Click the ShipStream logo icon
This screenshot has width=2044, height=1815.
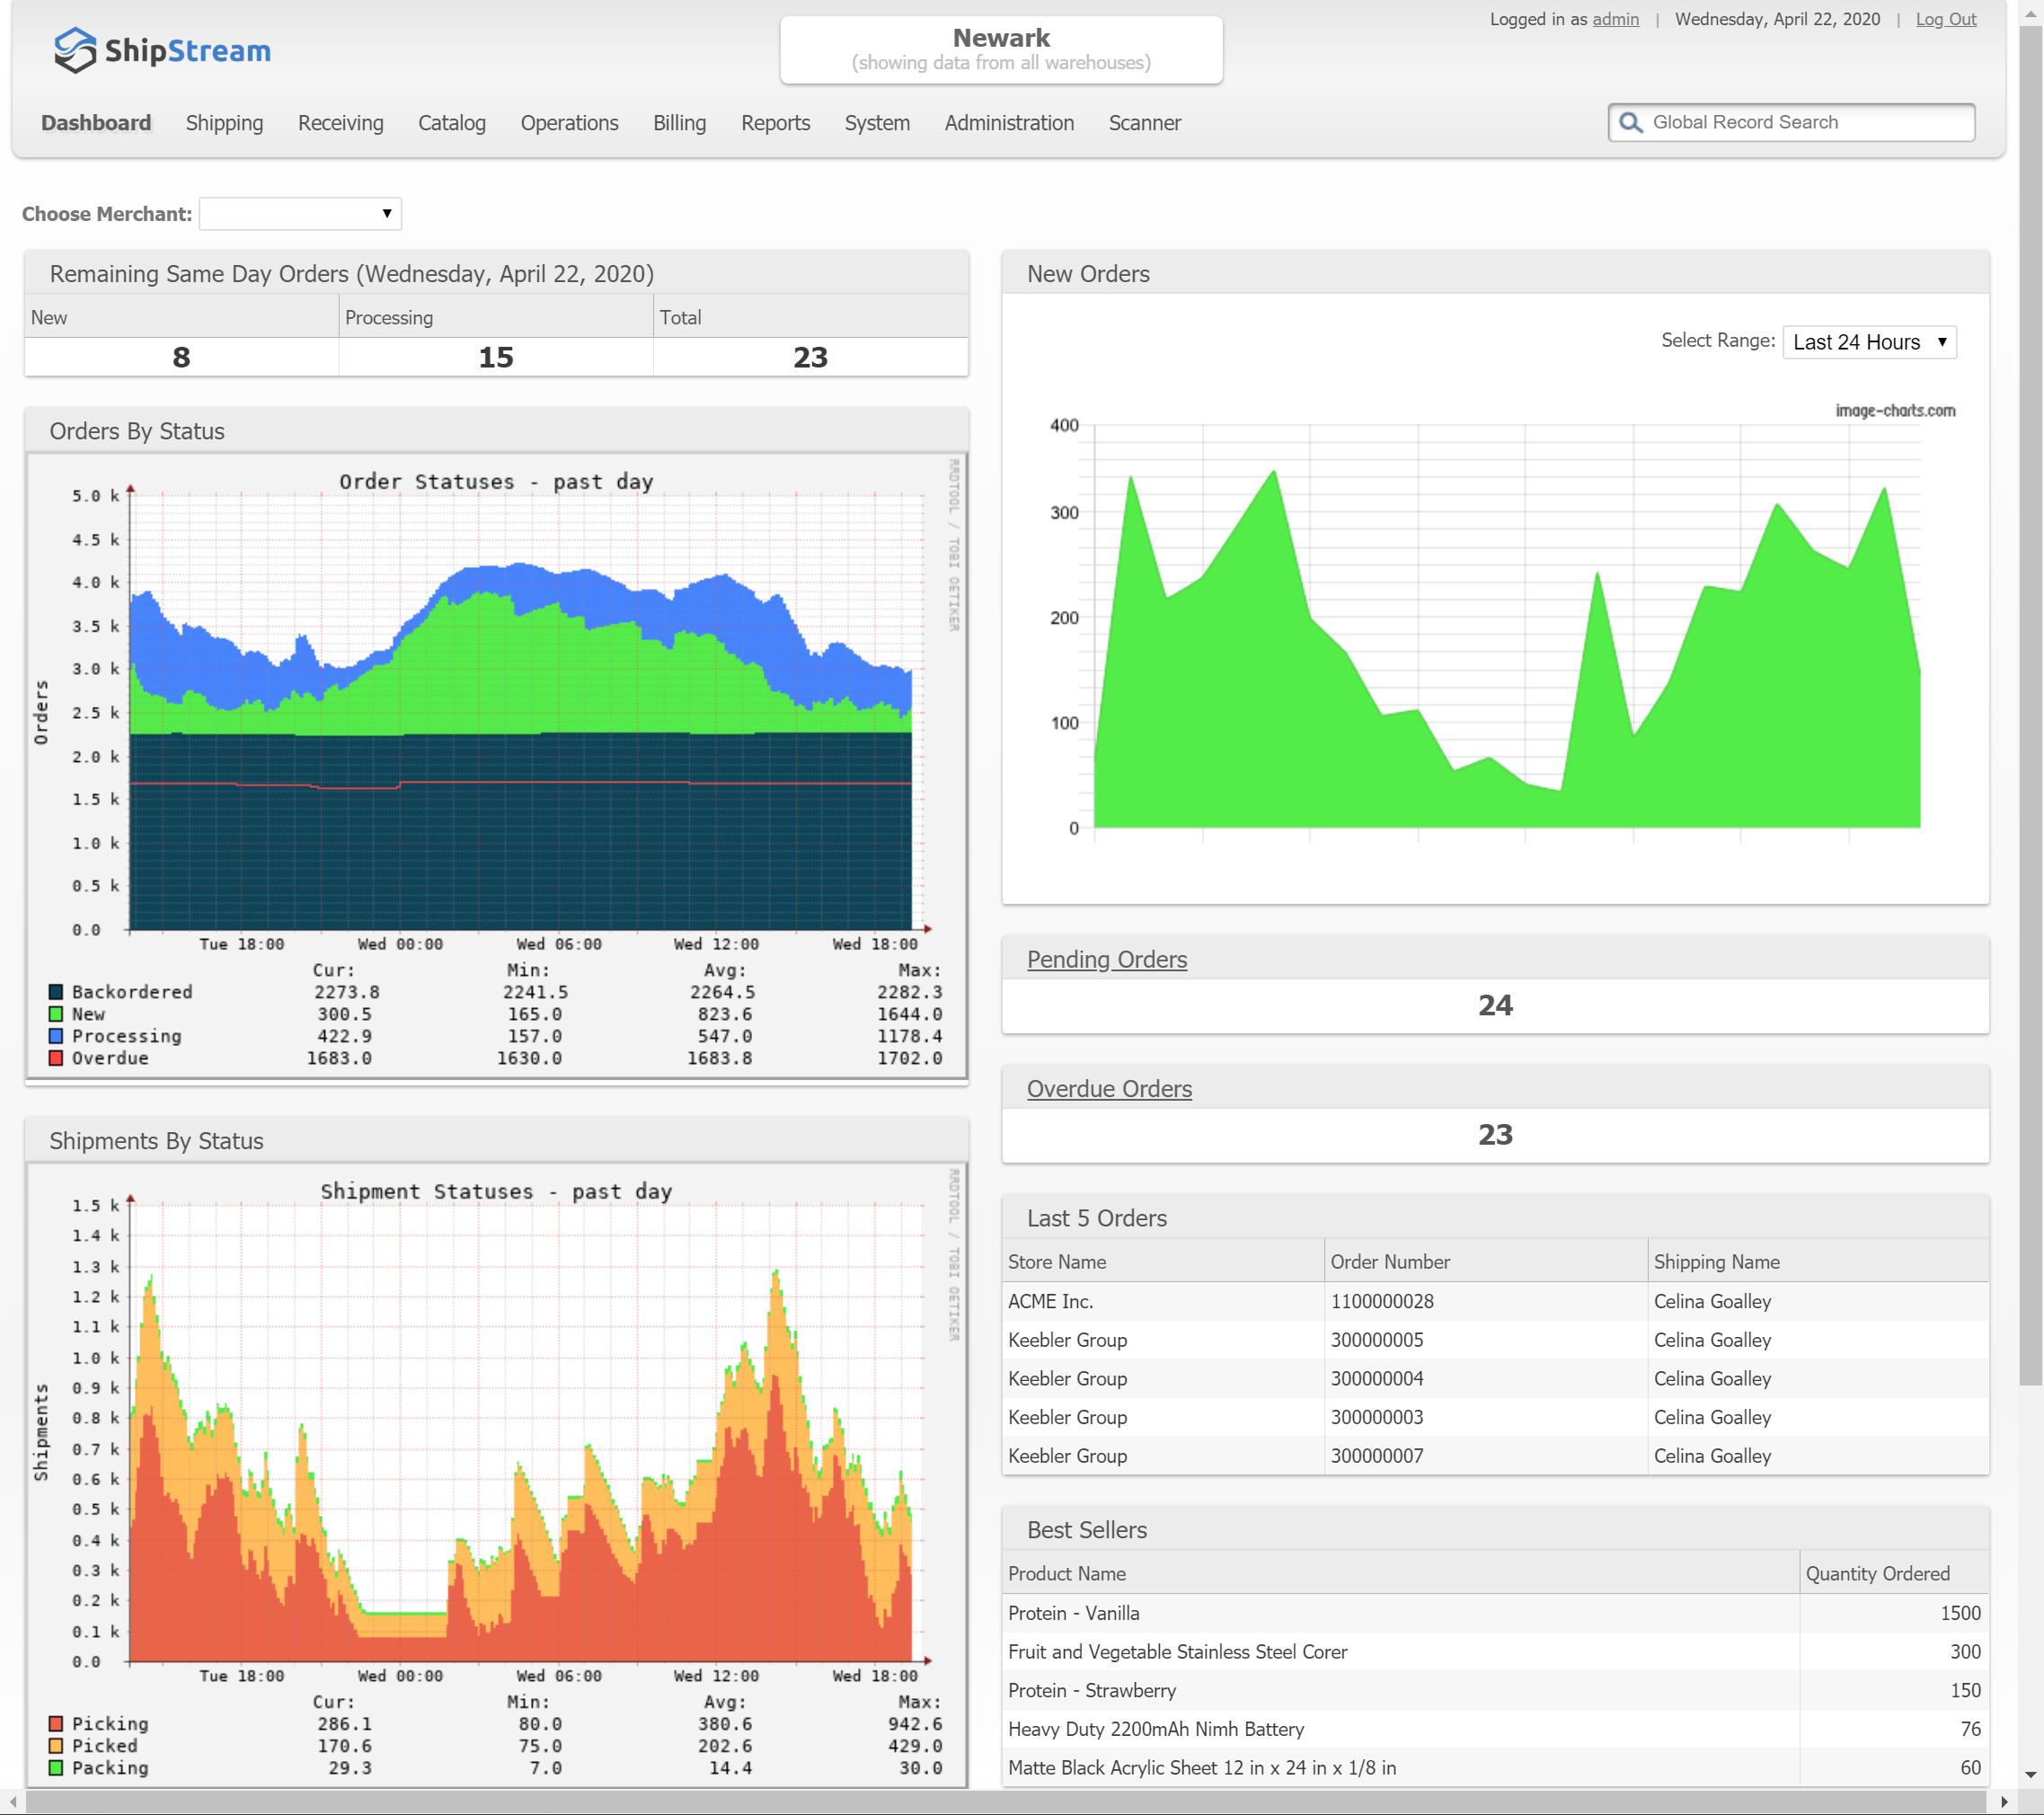click(x=75, y=50)
